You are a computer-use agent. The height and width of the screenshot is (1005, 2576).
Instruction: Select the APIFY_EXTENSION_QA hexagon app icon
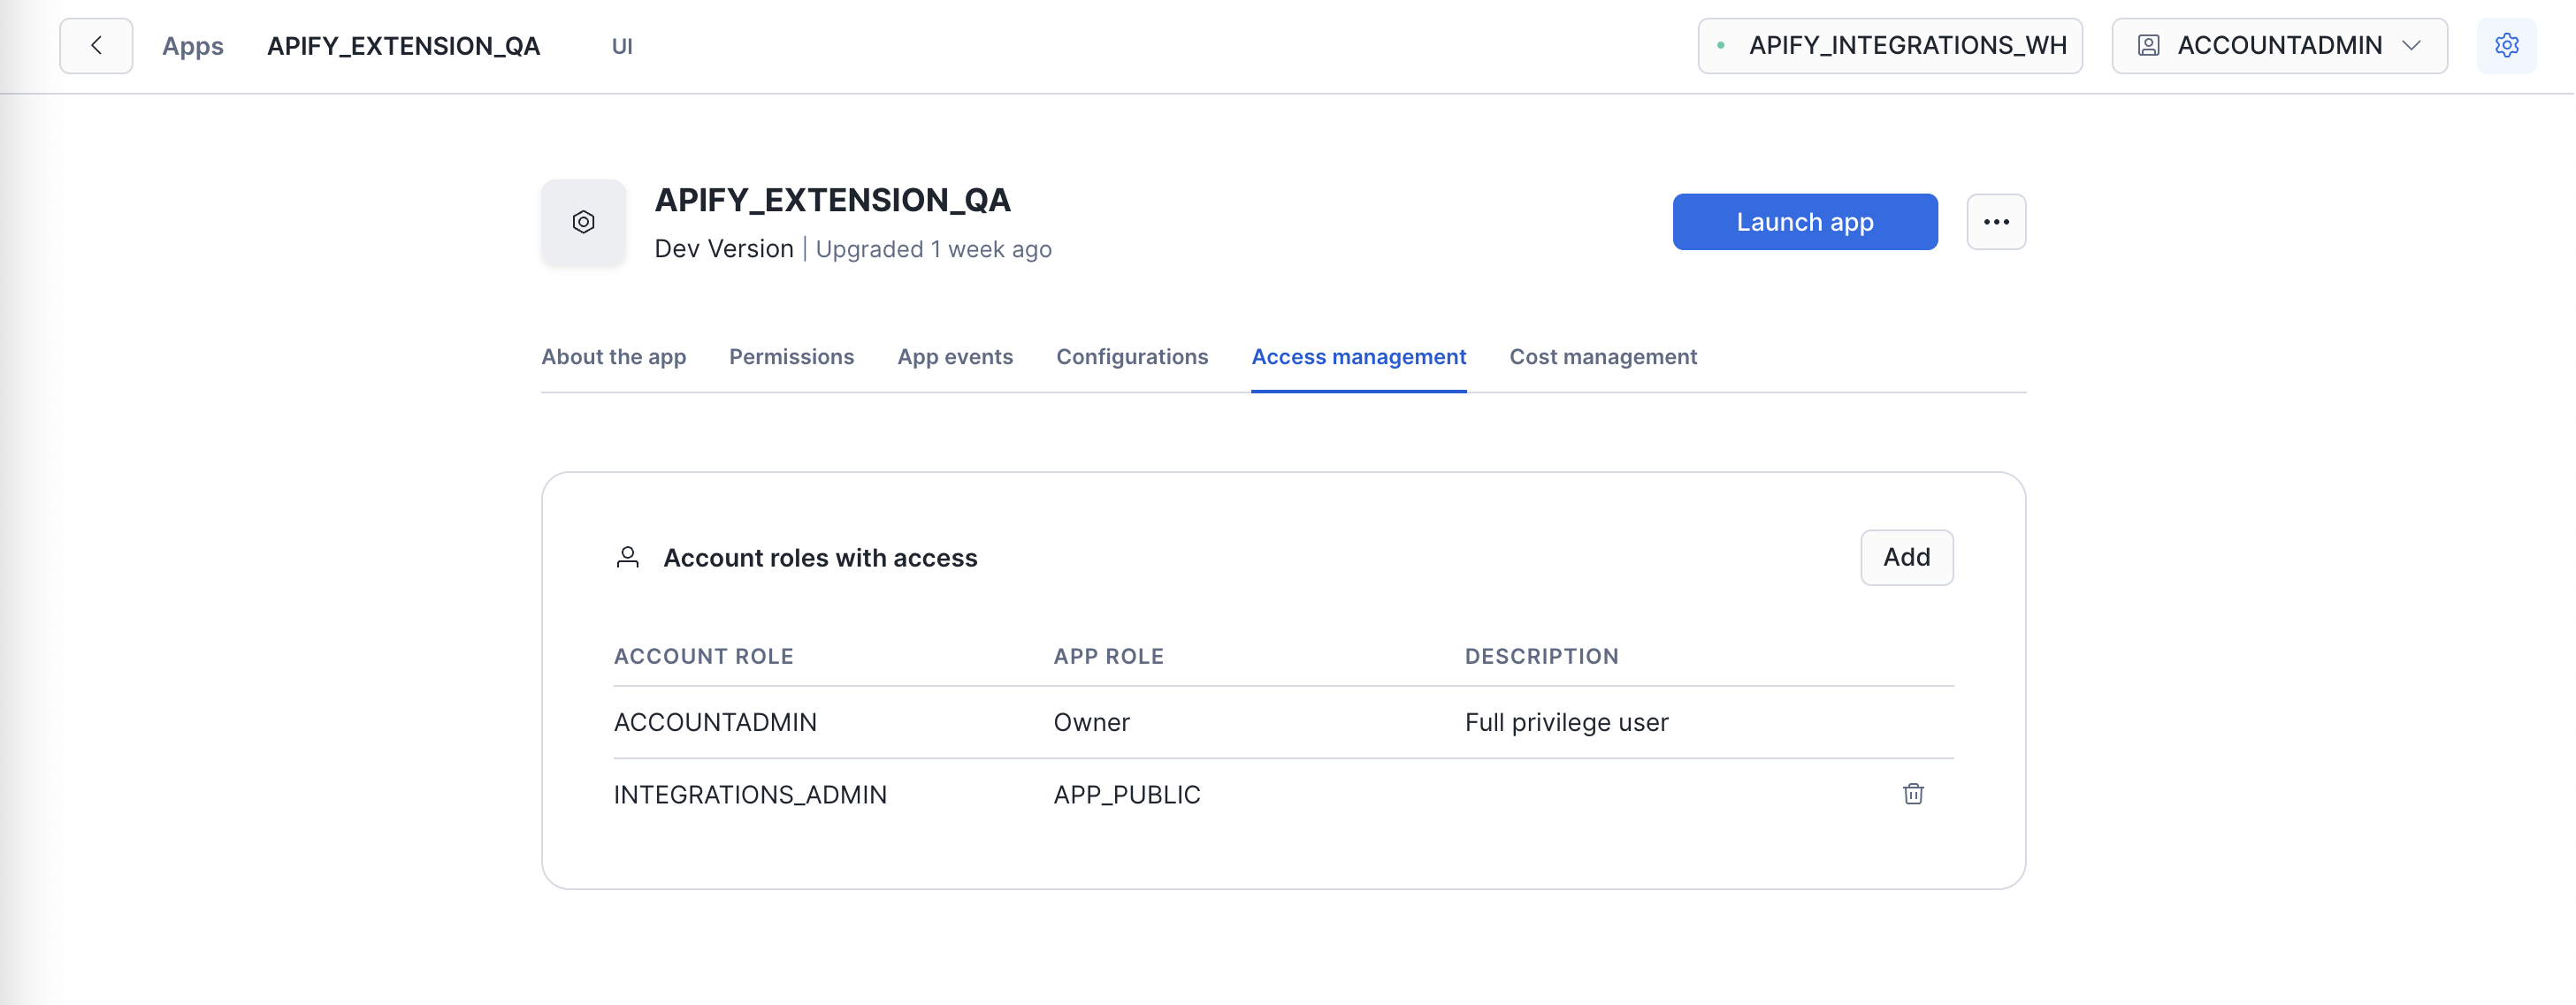(583, 222)
